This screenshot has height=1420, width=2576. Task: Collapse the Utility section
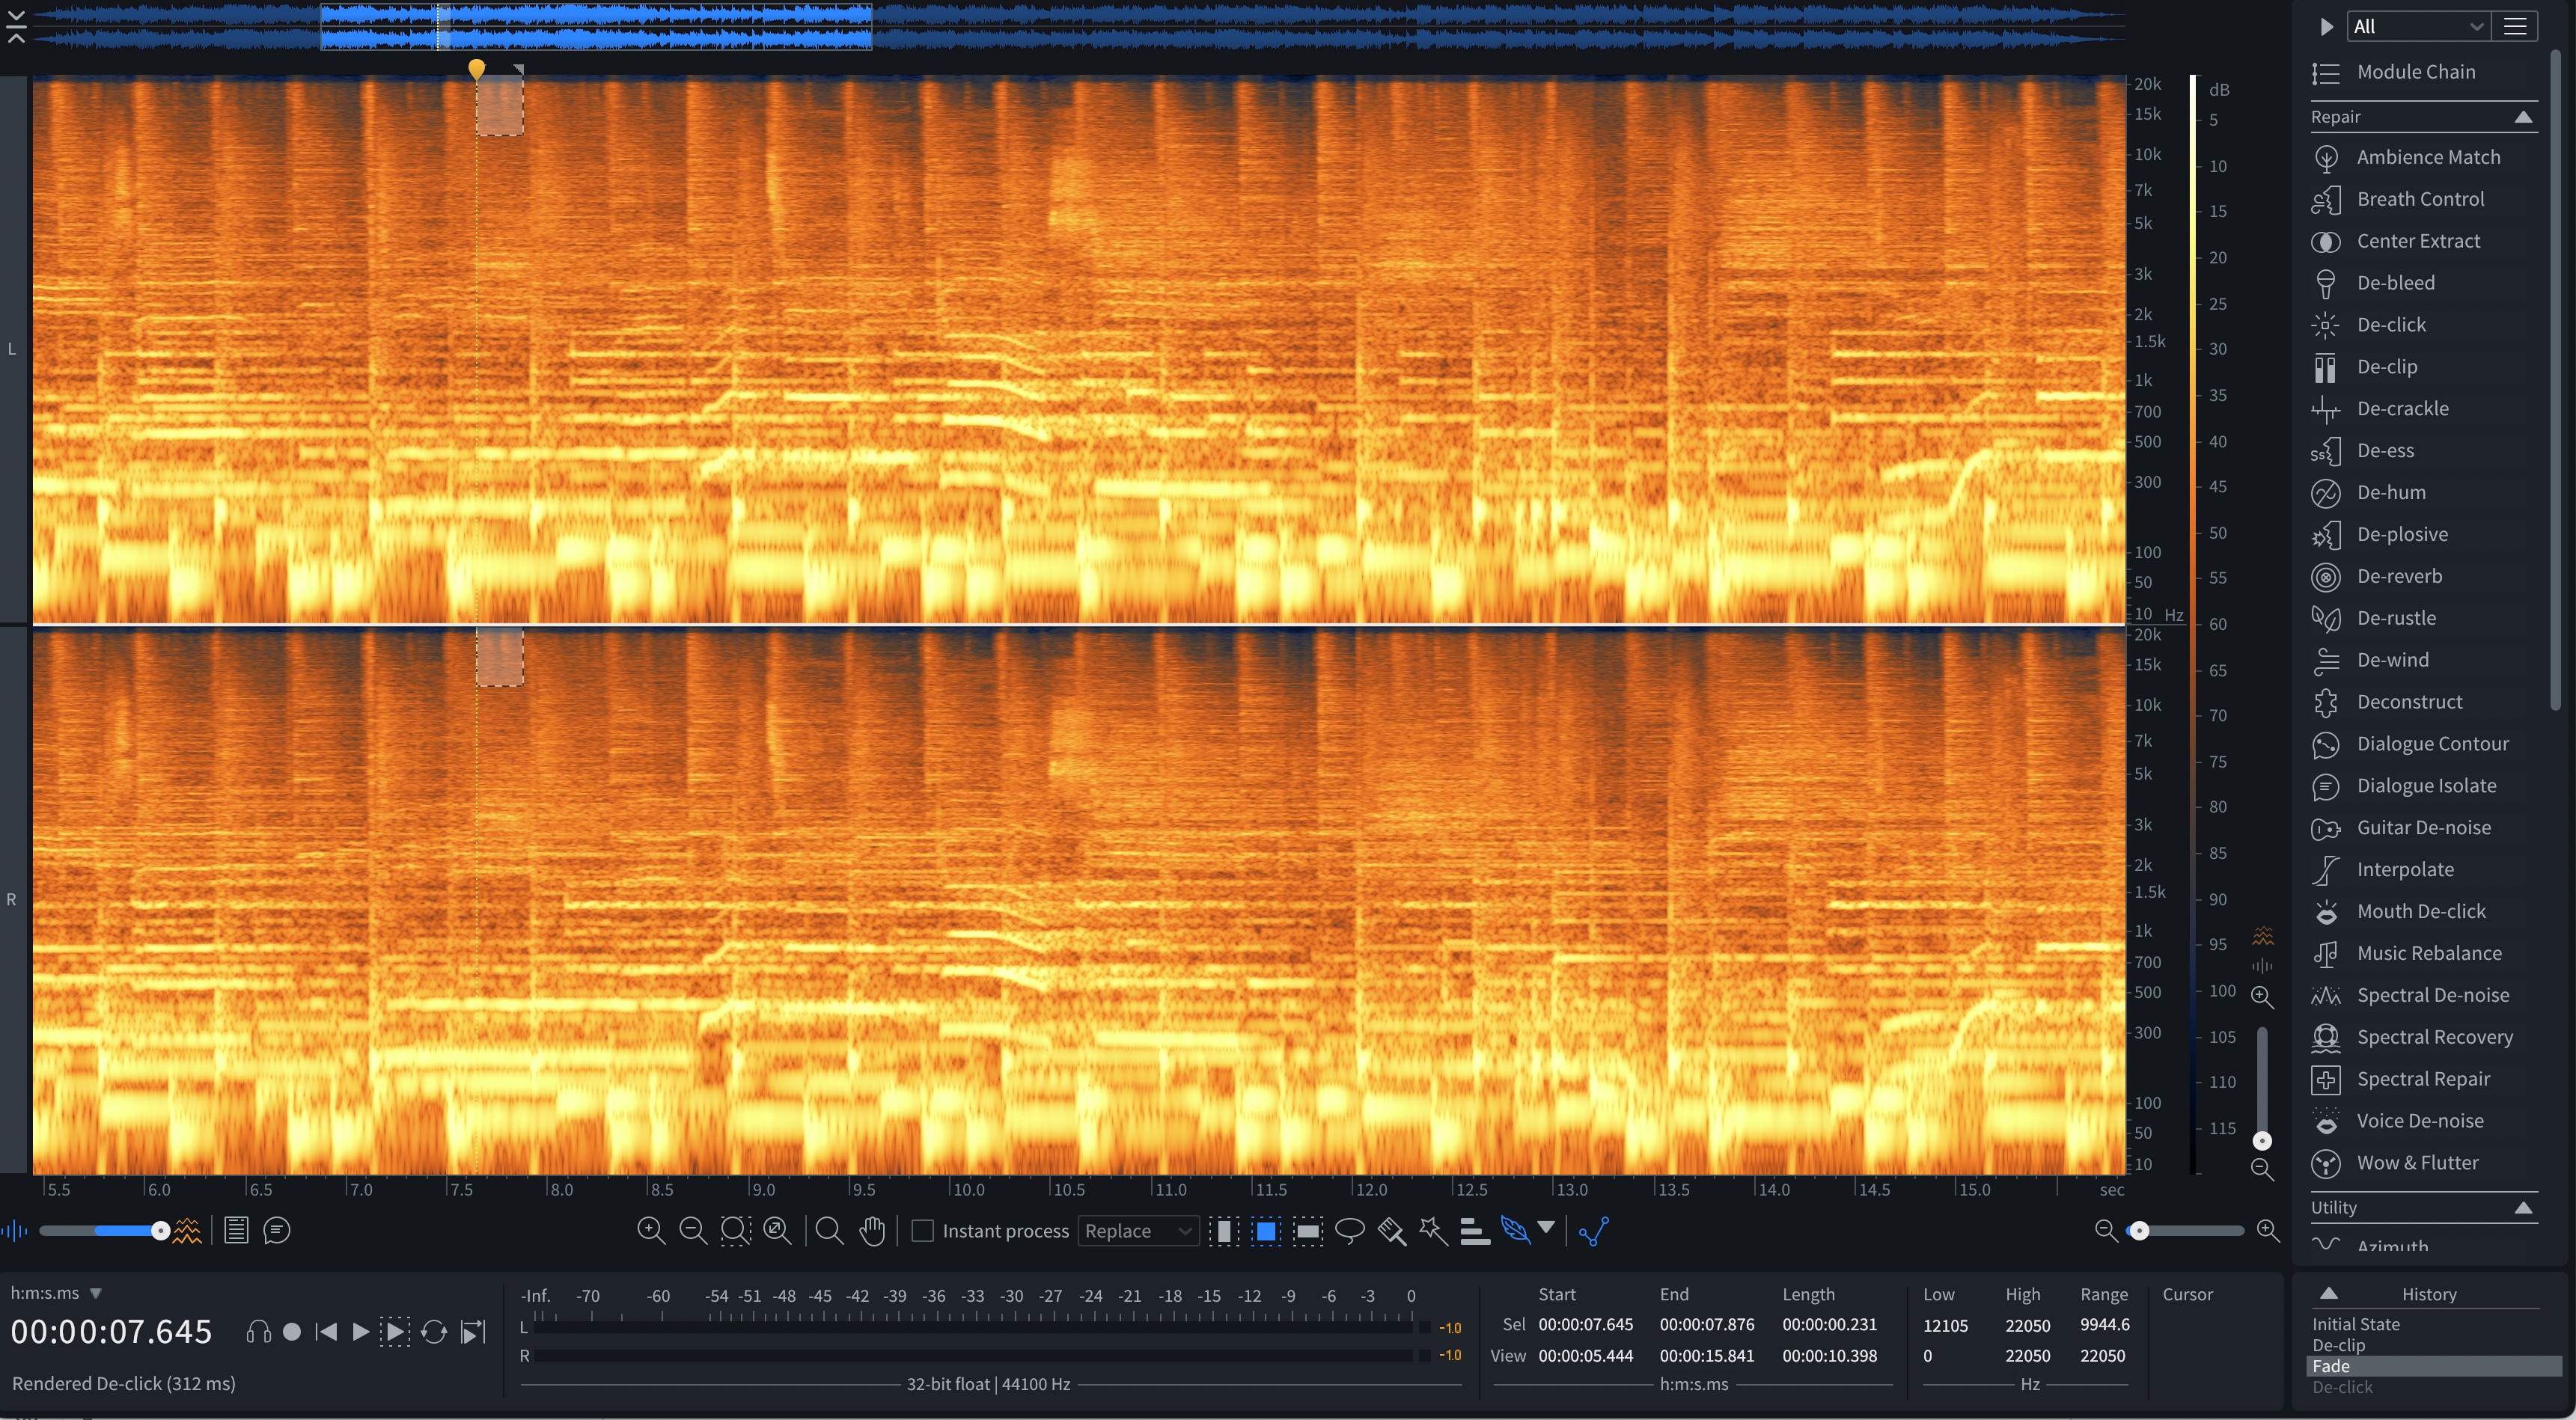[x=2523, y=1208]
